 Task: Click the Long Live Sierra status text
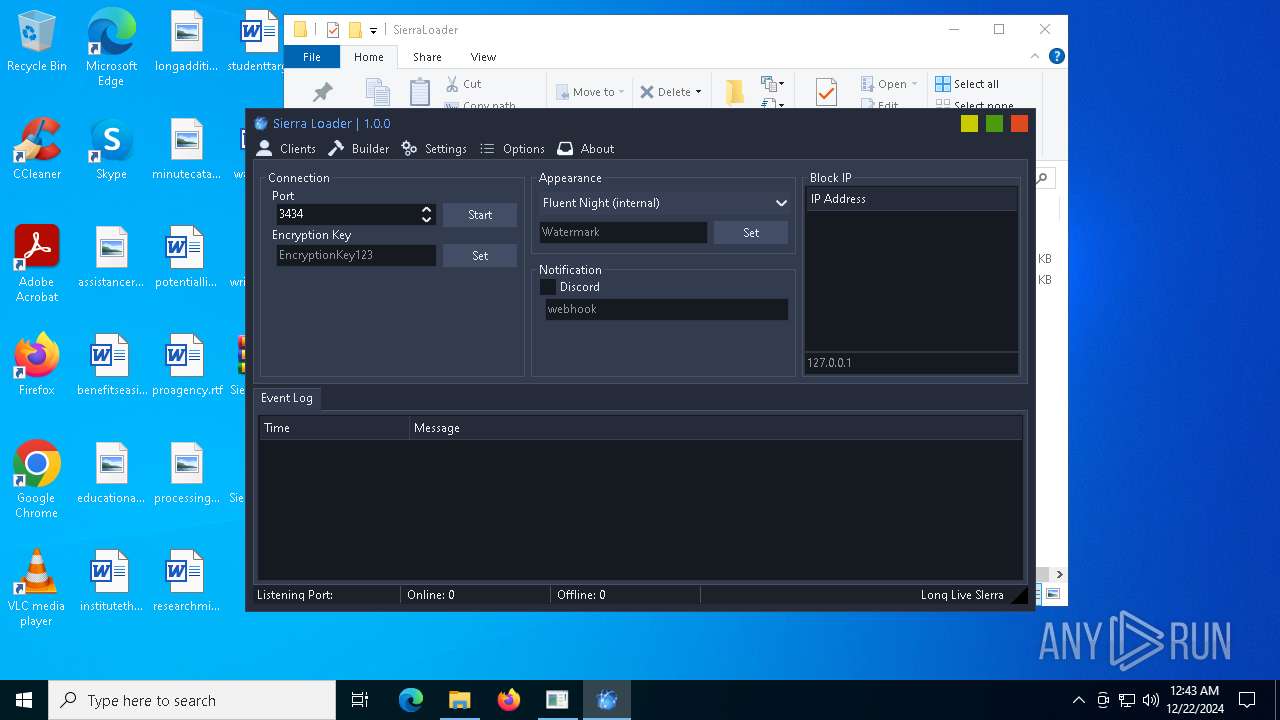click(x=962, y=595)
